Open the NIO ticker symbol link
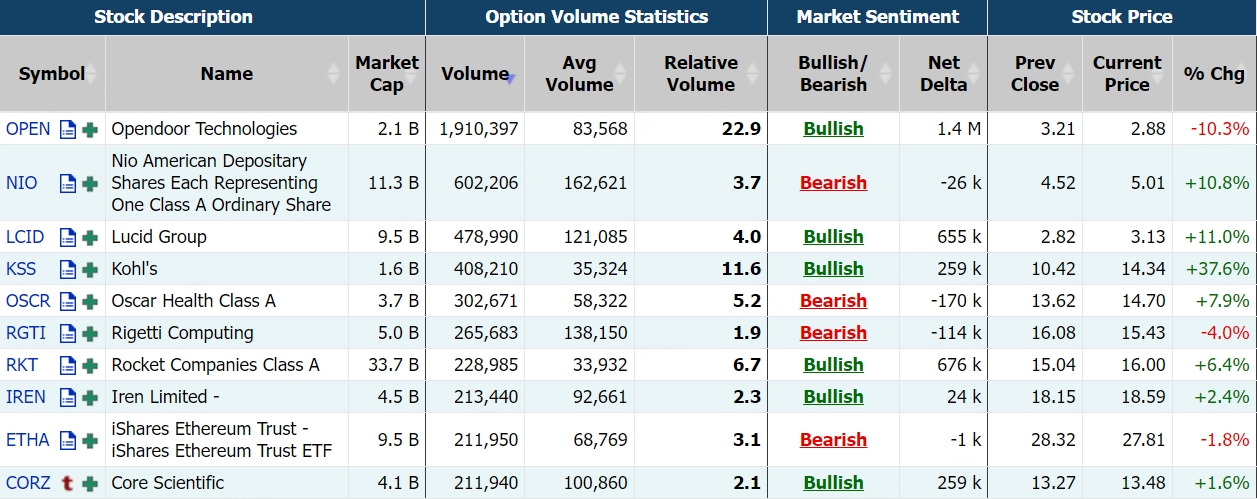 tap(22, 183)
